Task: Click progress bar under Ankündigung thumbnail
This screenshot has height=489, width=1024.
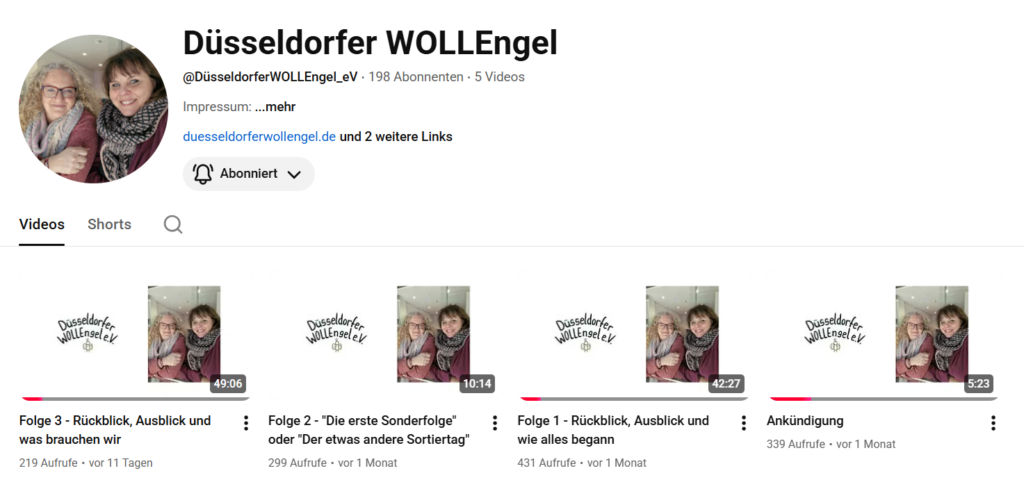Action: click(883, 398)
